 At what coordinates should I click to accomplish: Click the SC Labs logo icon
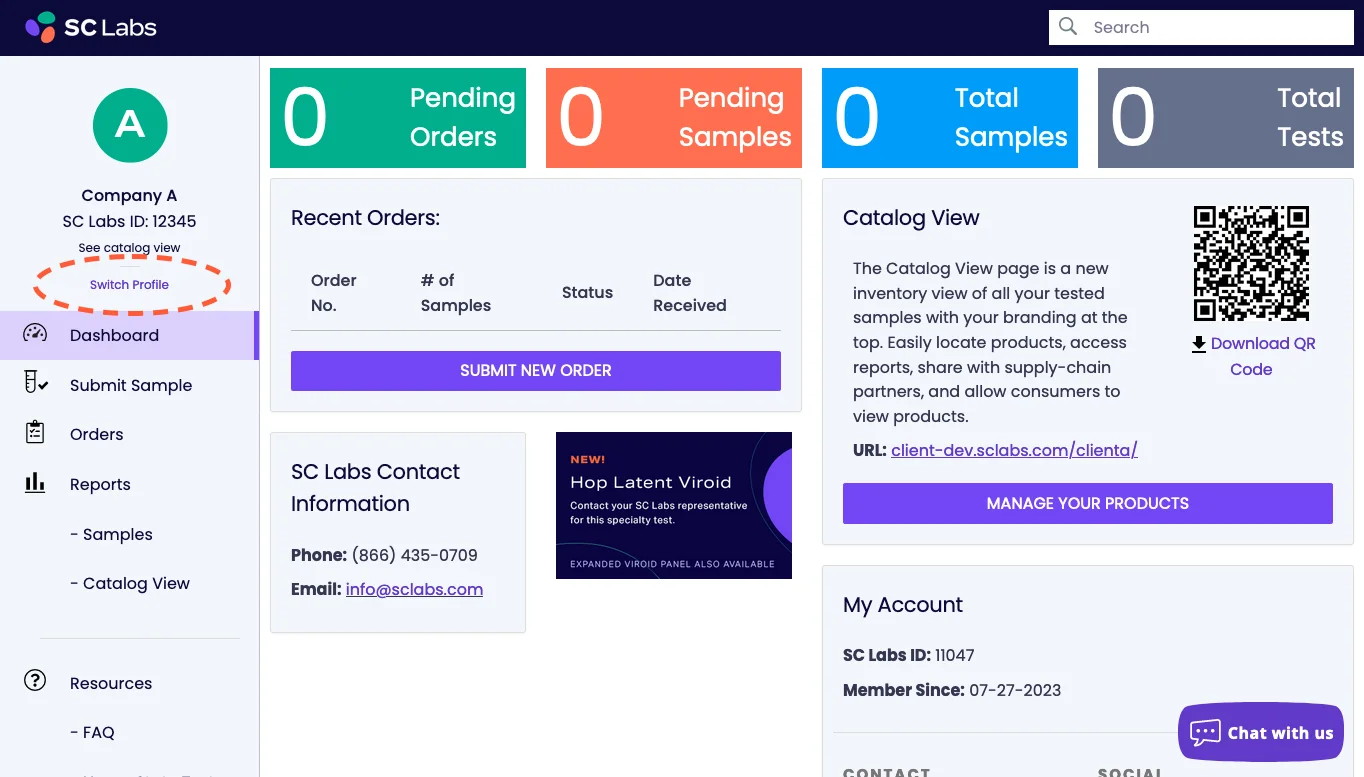pyautogui.click(x=41, y=27)
